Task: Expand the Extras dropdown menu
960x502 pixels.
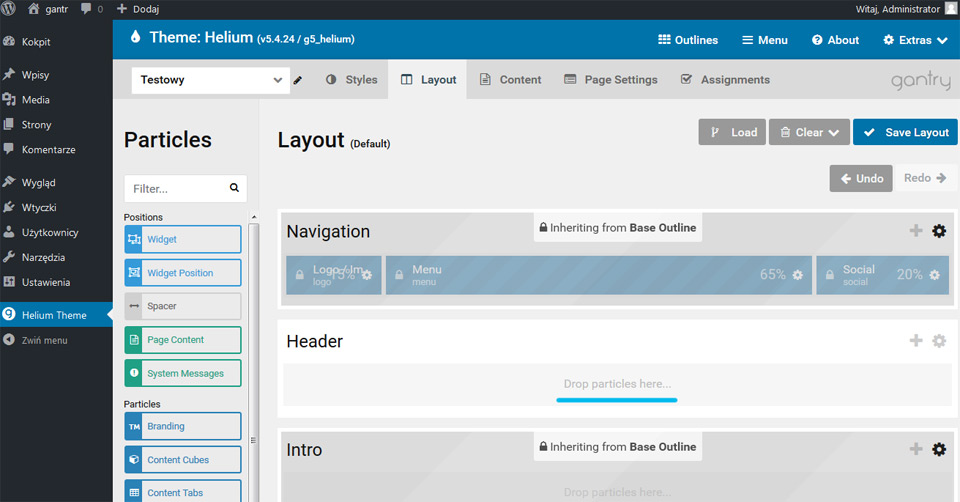Action: (915, 40)
